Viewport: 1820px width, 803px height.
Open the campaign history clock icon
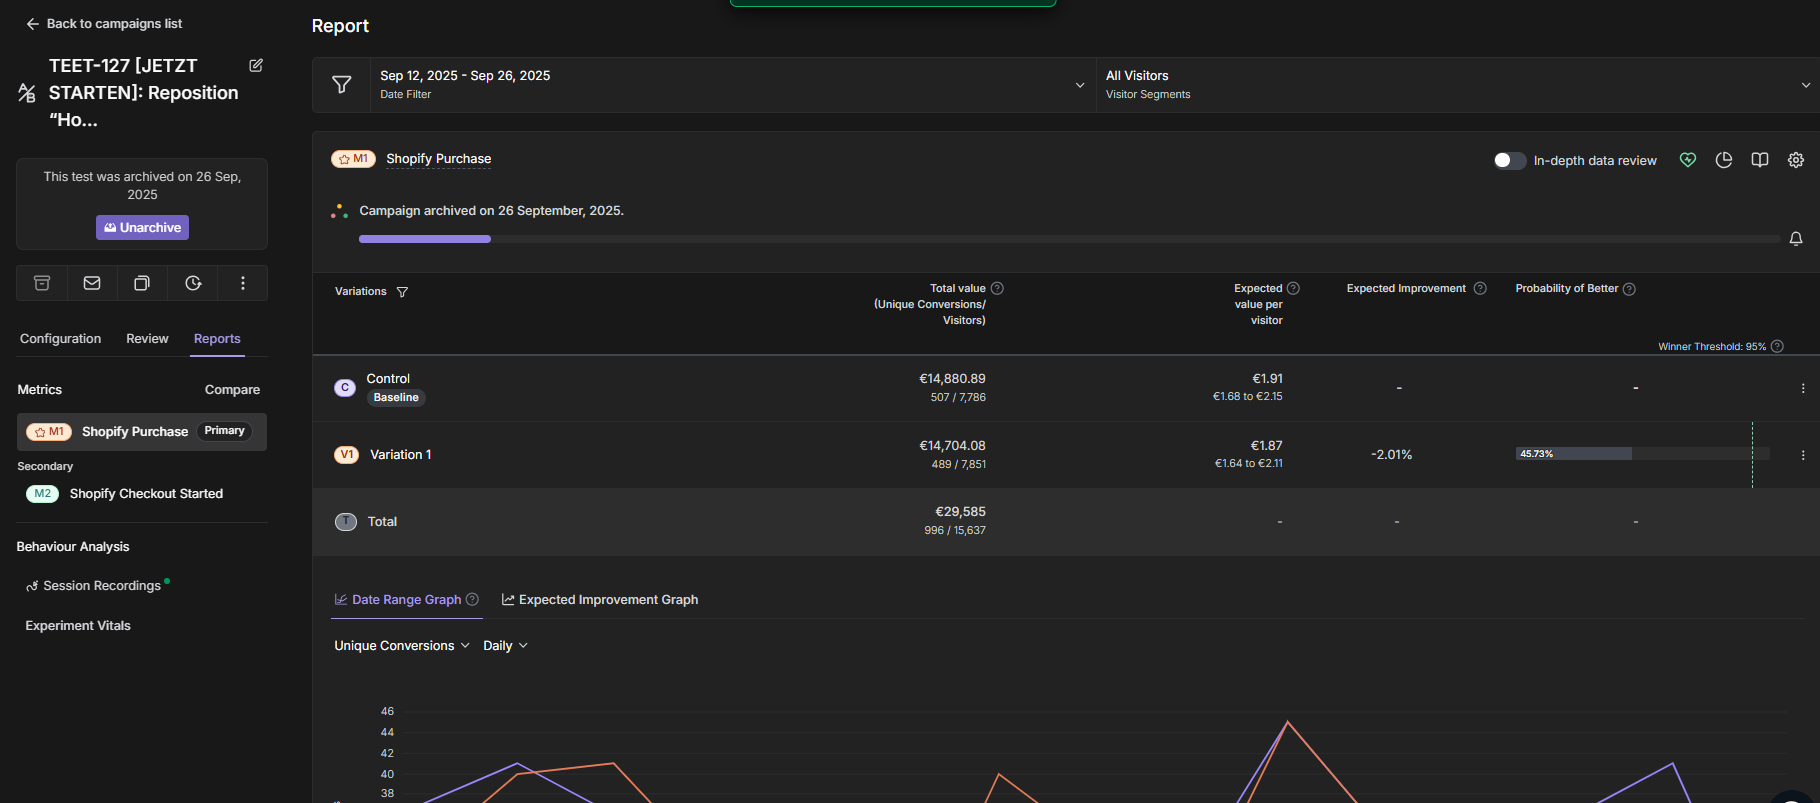click(193, 283)
